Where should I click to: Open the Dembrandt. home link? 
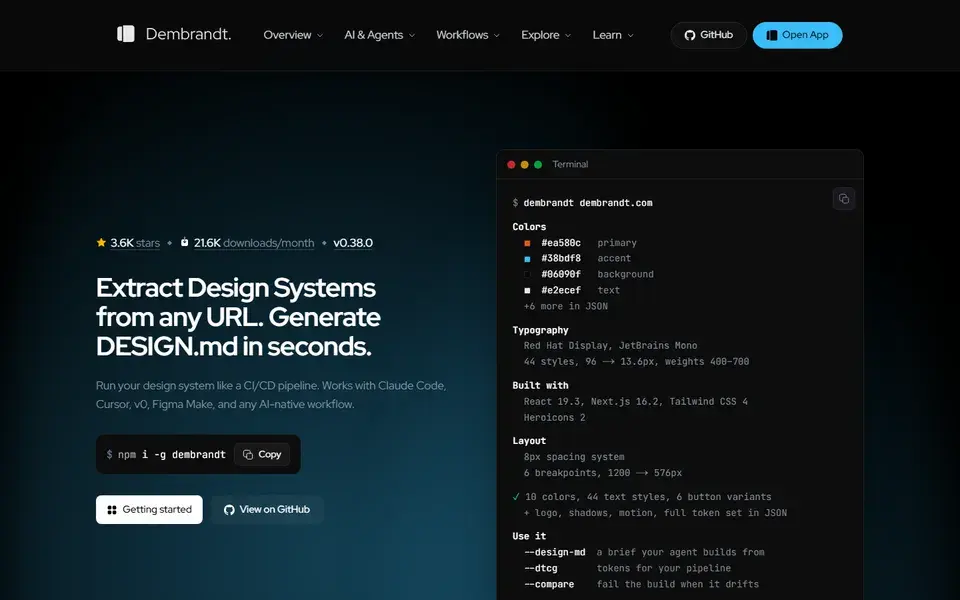174,34
